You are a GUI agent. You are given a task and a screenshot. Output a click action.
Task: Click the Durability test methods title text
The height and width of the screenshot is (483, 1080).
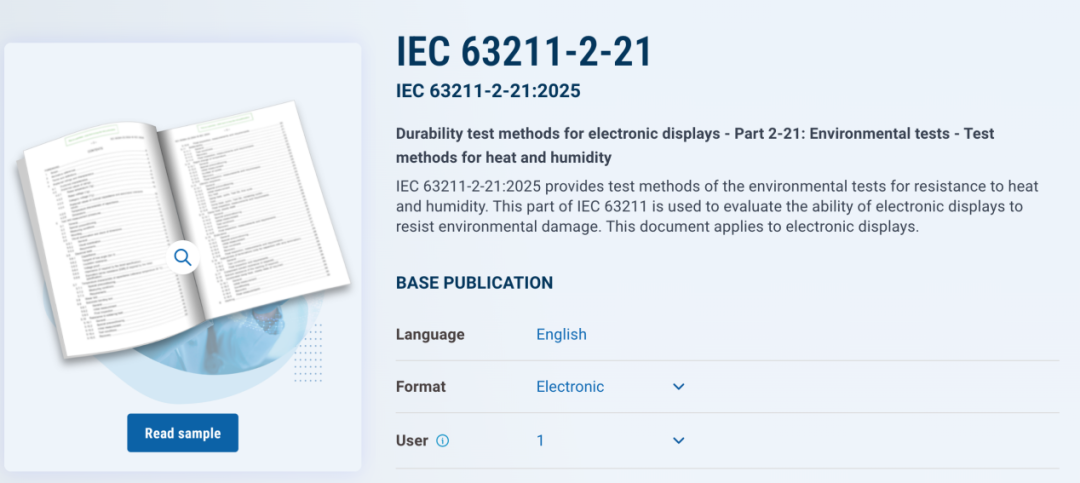point(695,145)
